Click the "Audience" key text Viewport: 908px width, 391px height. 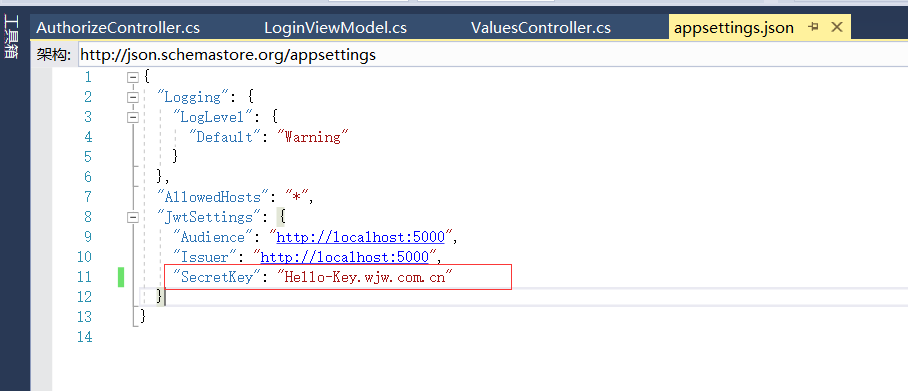(x=213, y=237)
